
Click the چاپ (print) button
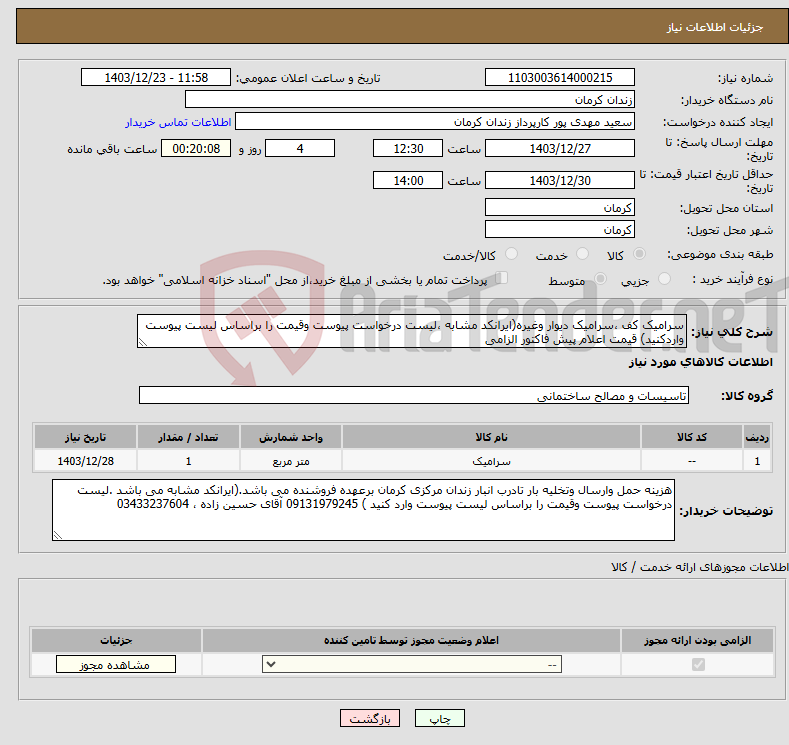[x=440, y=718]
